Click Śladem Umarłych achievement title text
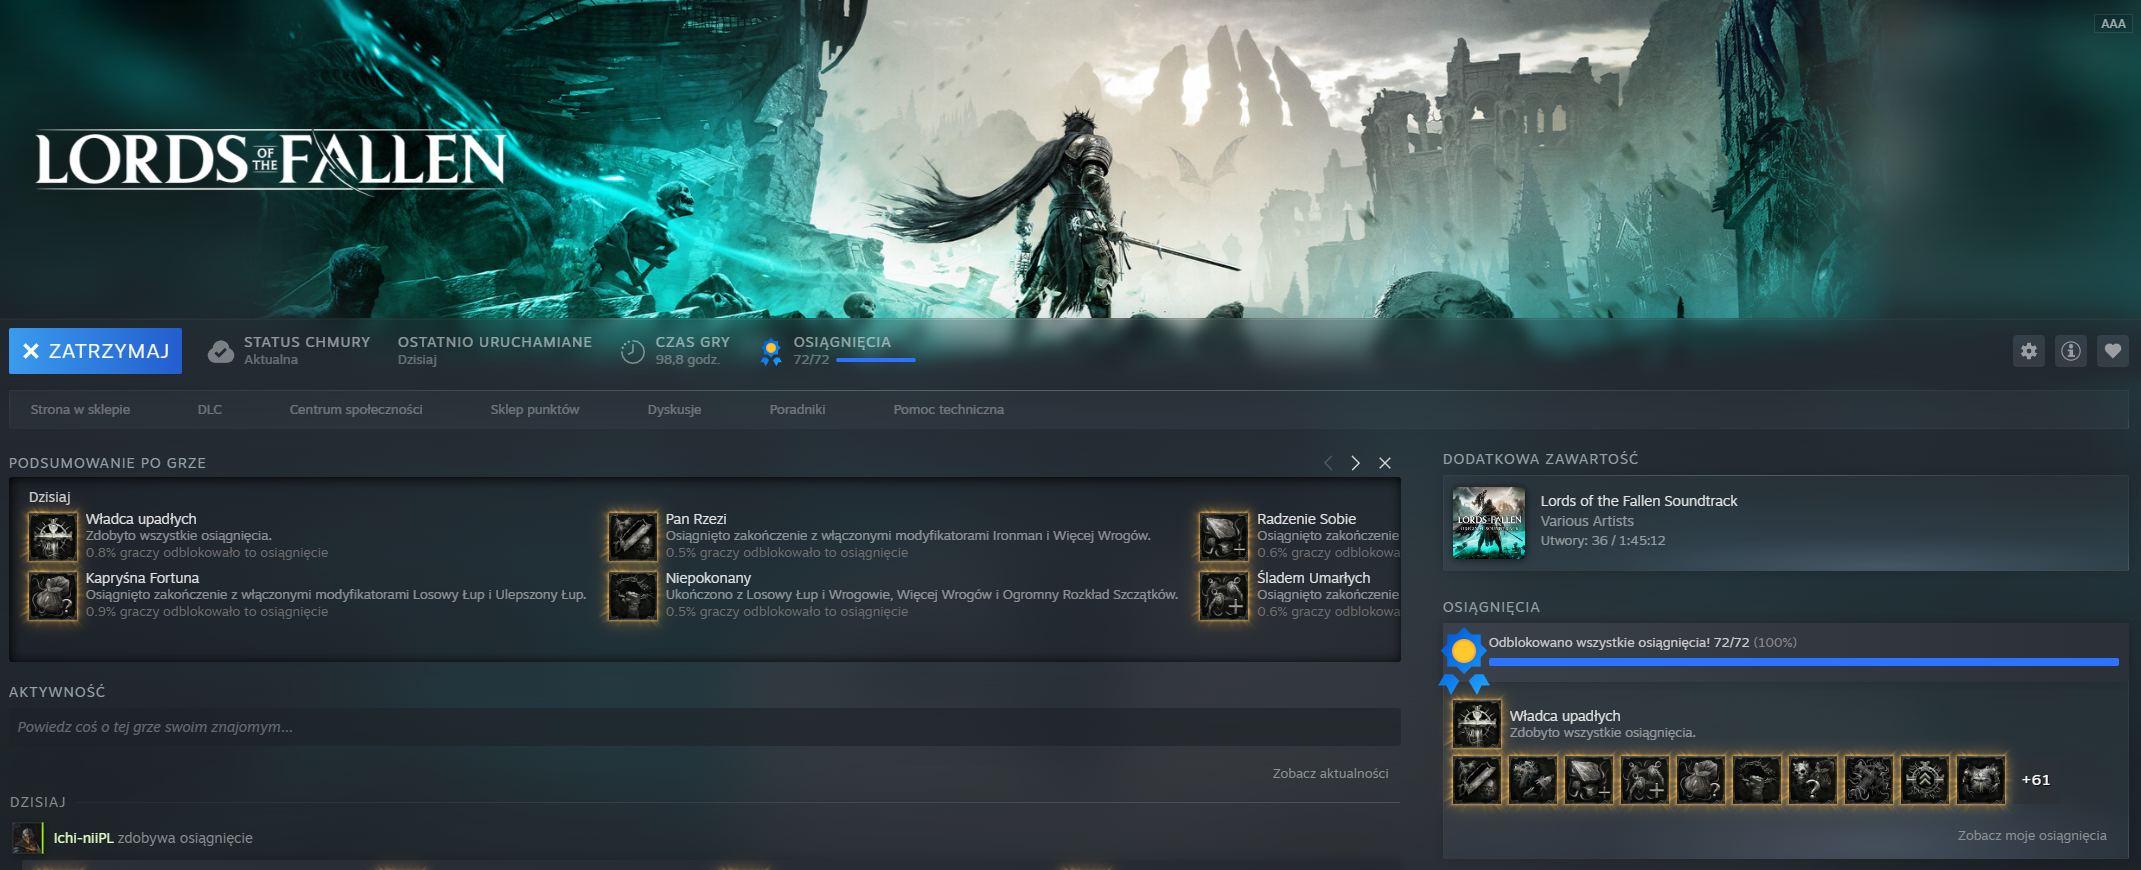The image size is (2141, 870). click(x=1313, y=578)
